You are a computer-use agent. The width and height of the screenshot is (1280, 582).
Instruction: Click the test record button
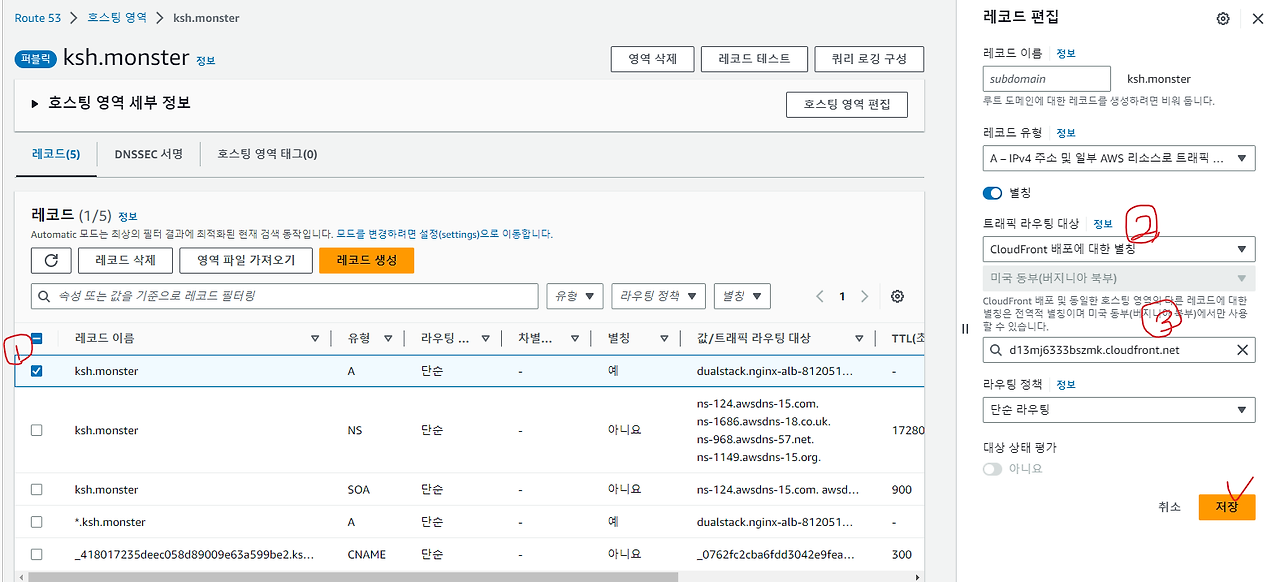754,59
